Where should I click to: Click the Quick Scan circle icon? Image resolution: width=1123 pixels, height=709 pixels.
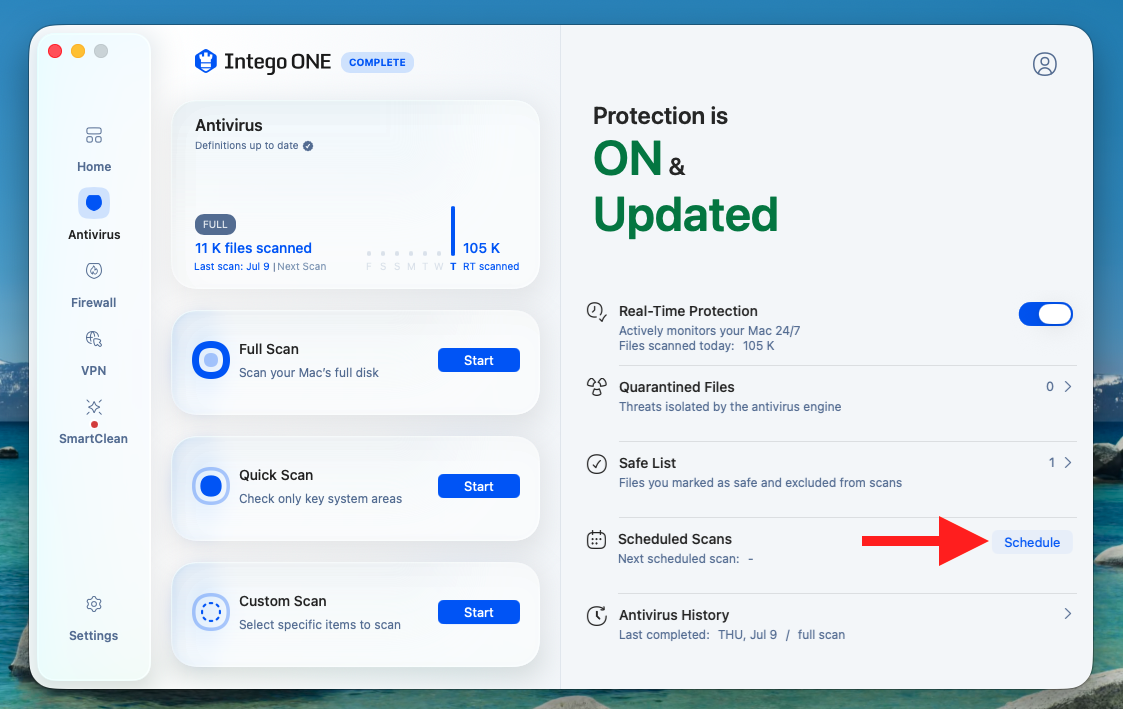(211, 486)
